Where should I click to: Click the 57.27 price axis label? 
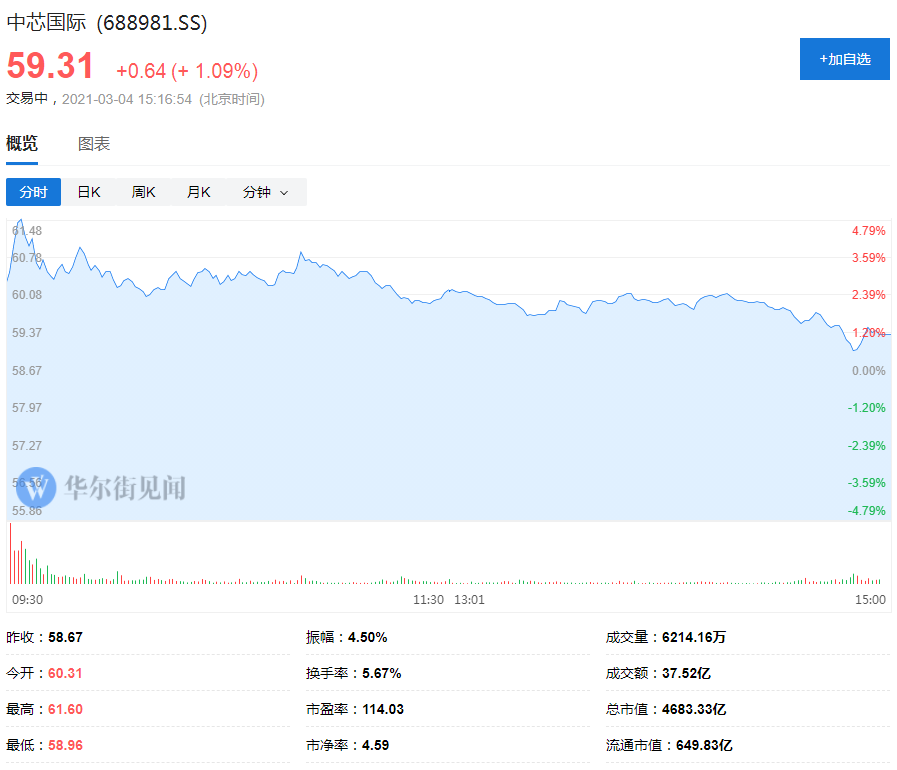click(x=27, y=445)
